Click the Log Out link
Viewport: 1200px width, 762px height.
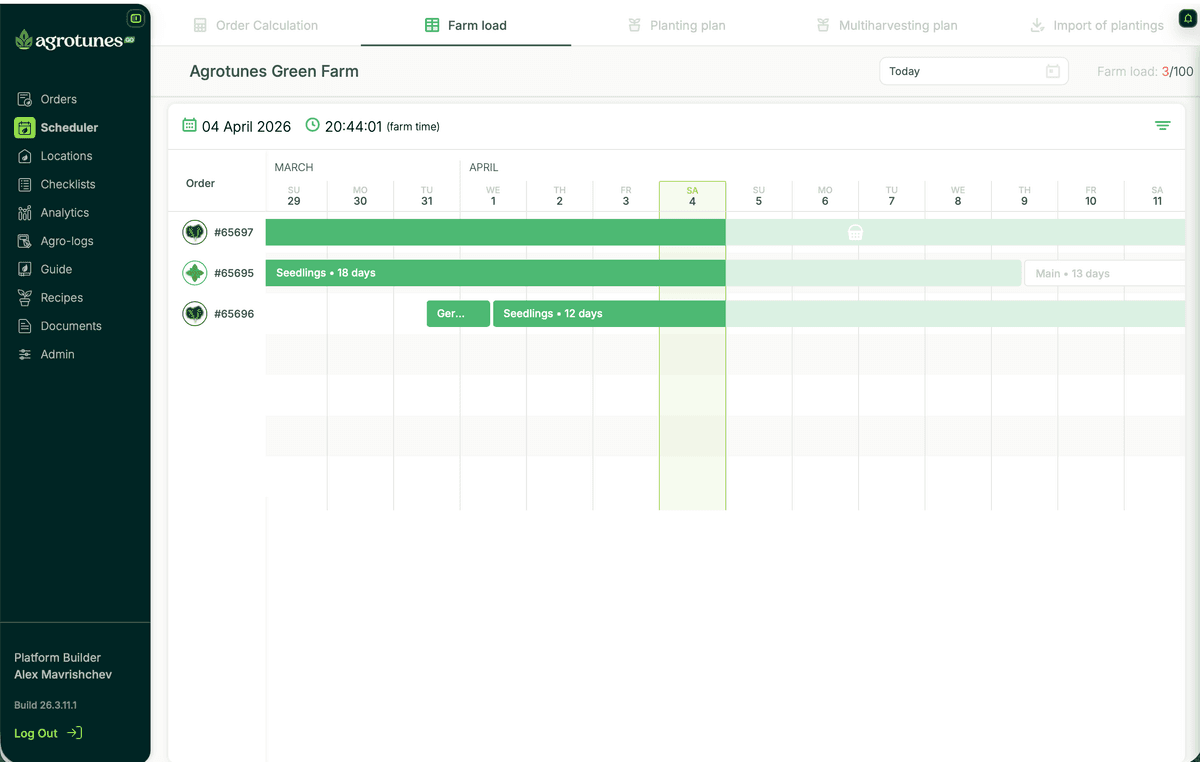(x=36, y=733)
